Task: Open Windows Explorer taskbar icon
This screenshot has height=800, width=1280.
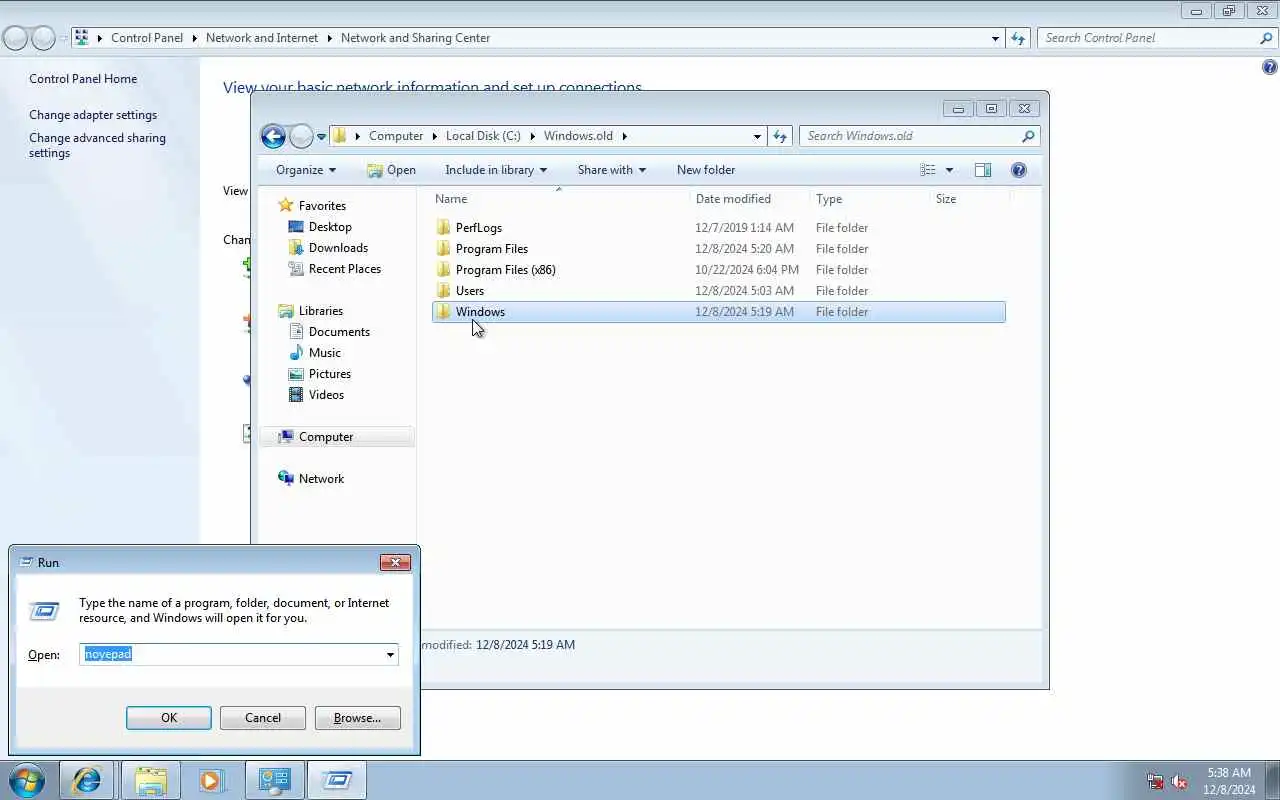Action: click(x=151, y=780)
